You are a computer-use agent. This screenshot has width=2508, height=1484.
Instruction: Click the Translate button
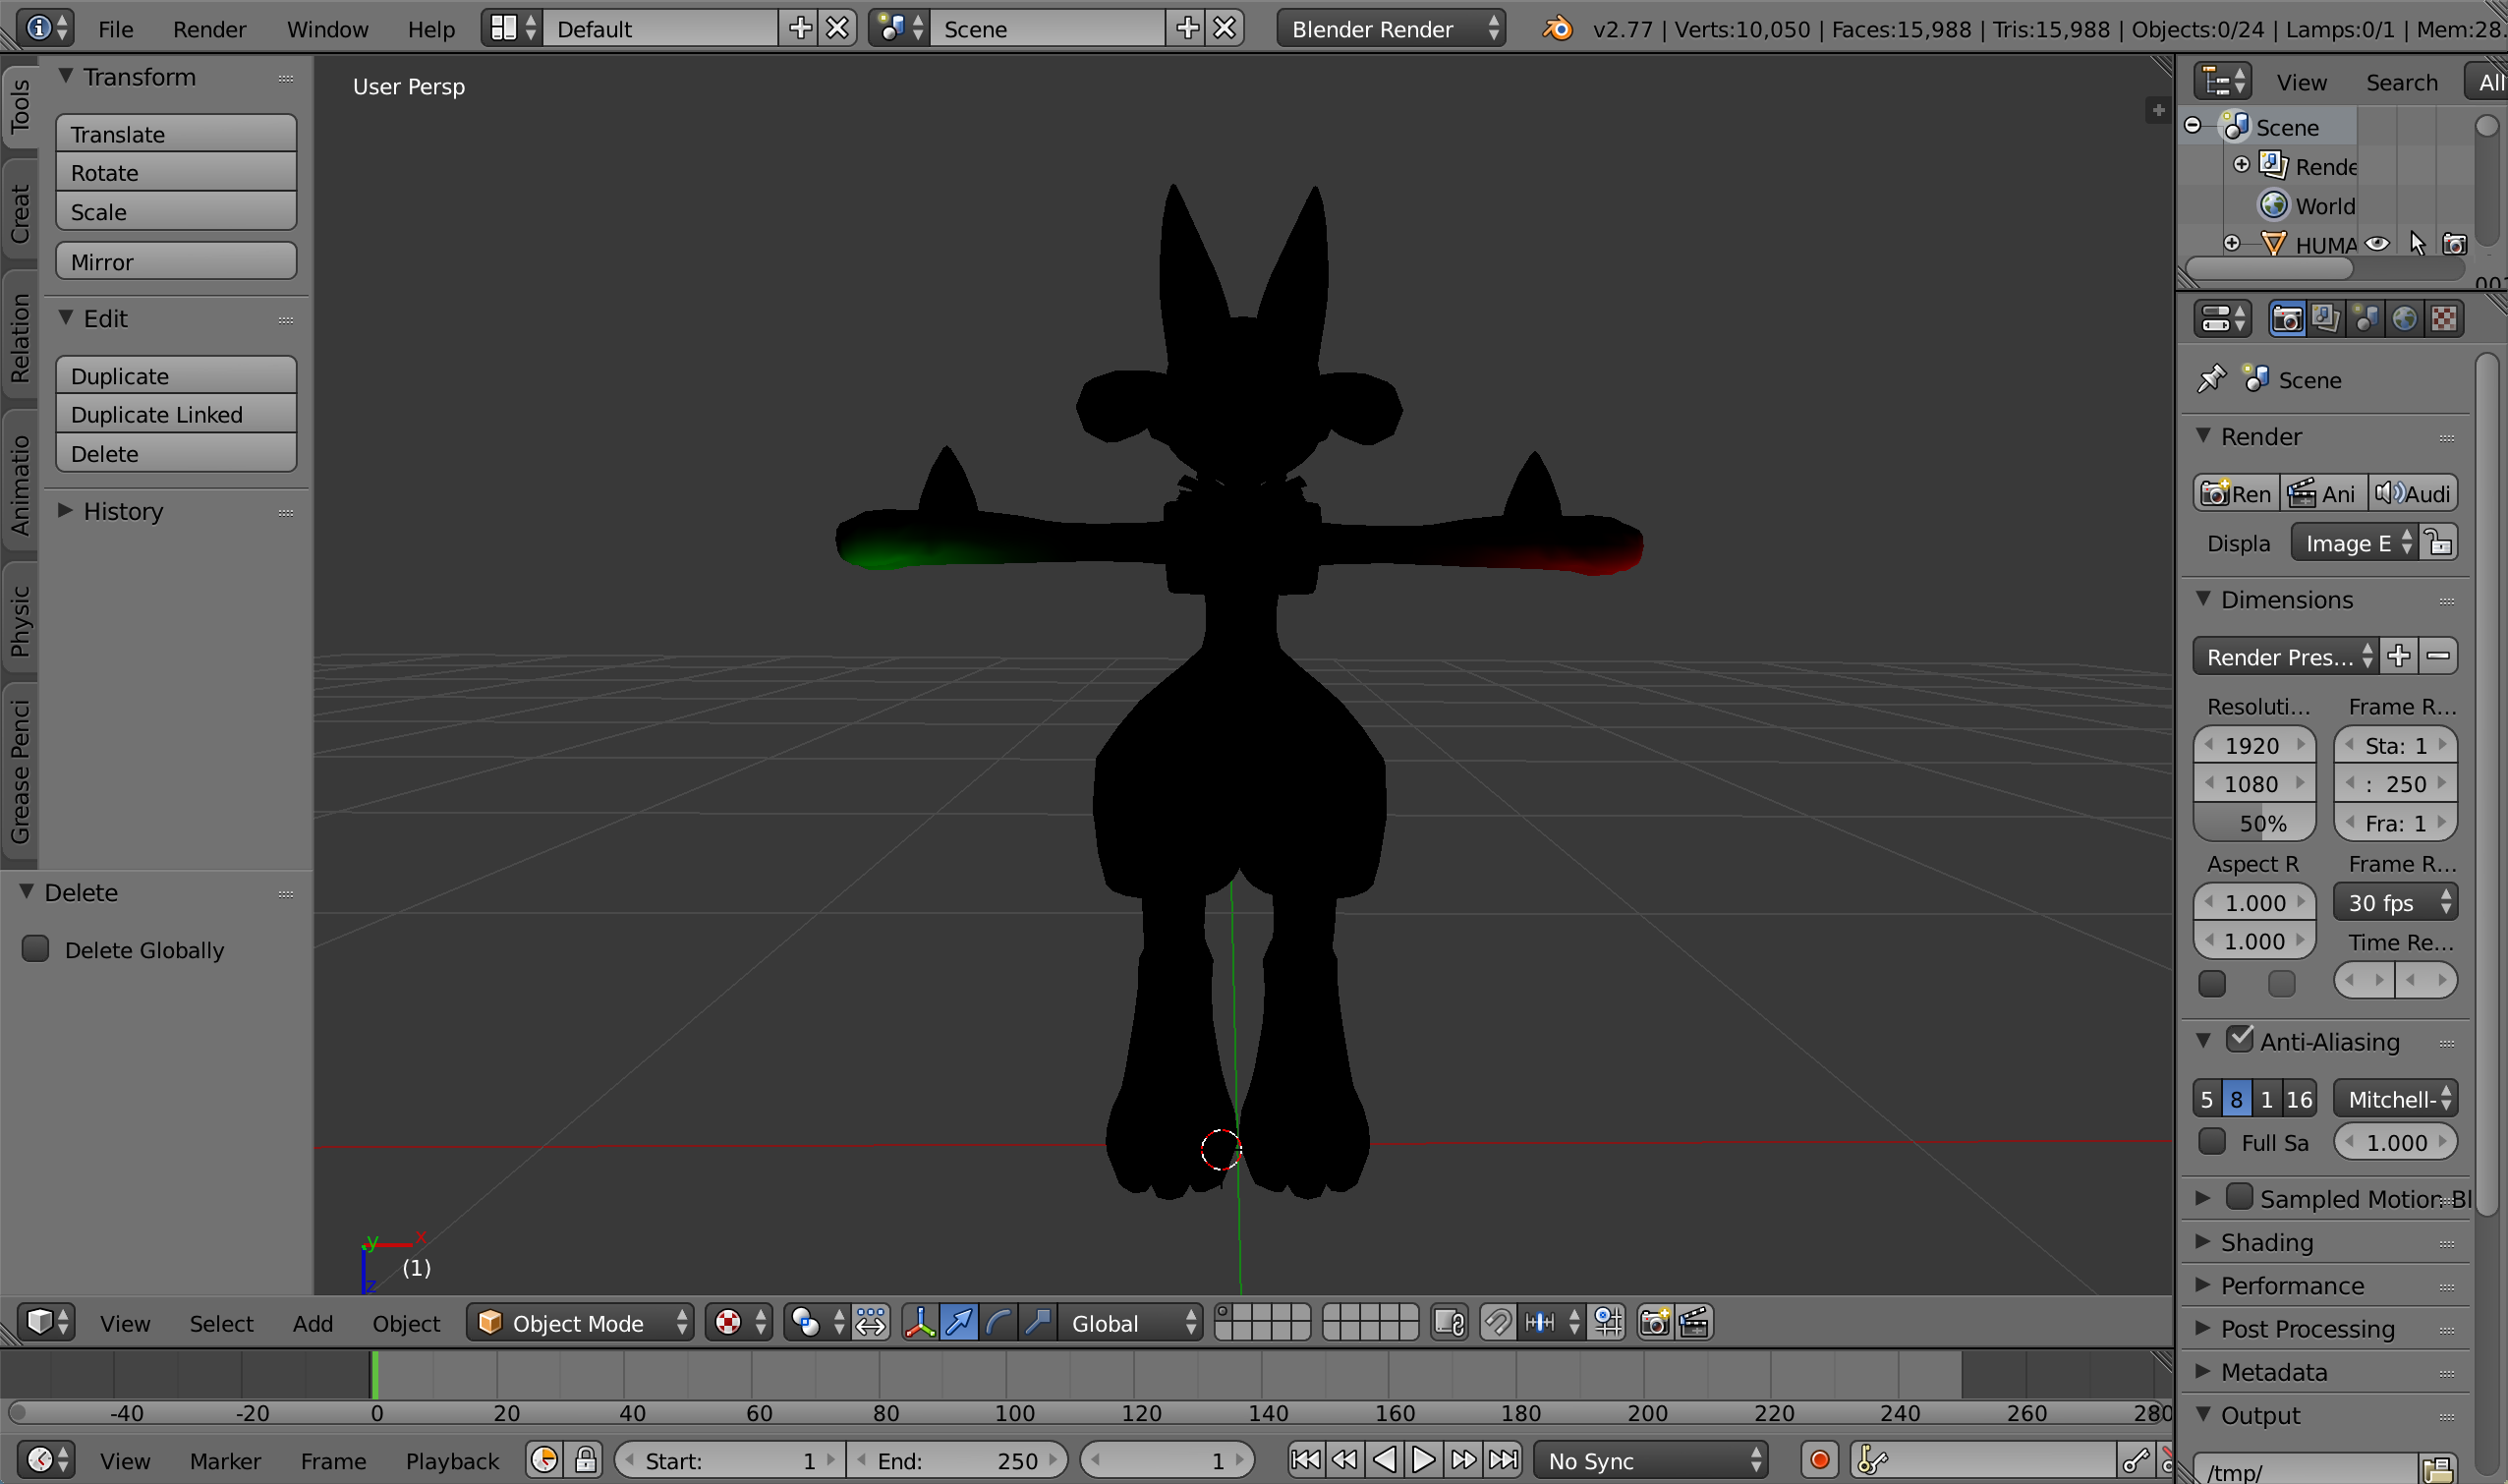pyautogui.click(x=176, y=133)
